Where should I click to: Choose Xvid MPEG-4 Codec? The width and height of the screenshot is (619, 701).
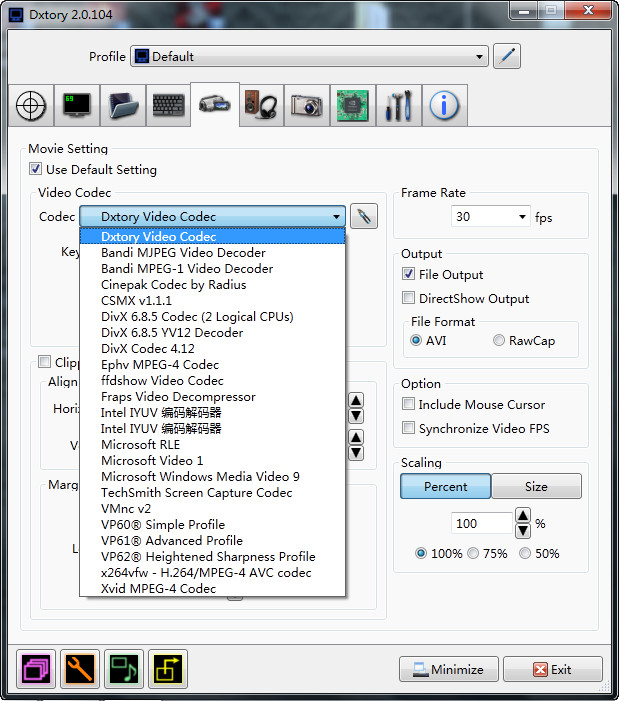(x=212, y=588)
